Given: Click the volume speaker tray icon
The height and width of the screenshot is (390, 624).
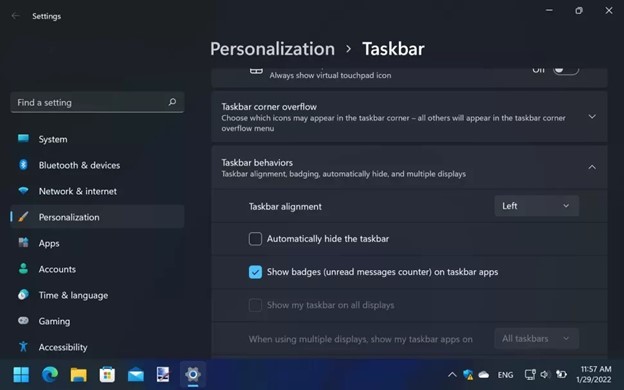Looking at the screenshot, I should 545,374.
